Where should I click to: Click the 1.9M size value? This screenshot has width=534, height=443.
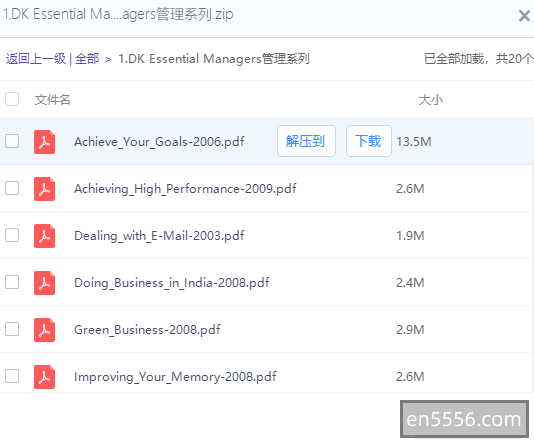pyautogui.click(x=410, y=236)
